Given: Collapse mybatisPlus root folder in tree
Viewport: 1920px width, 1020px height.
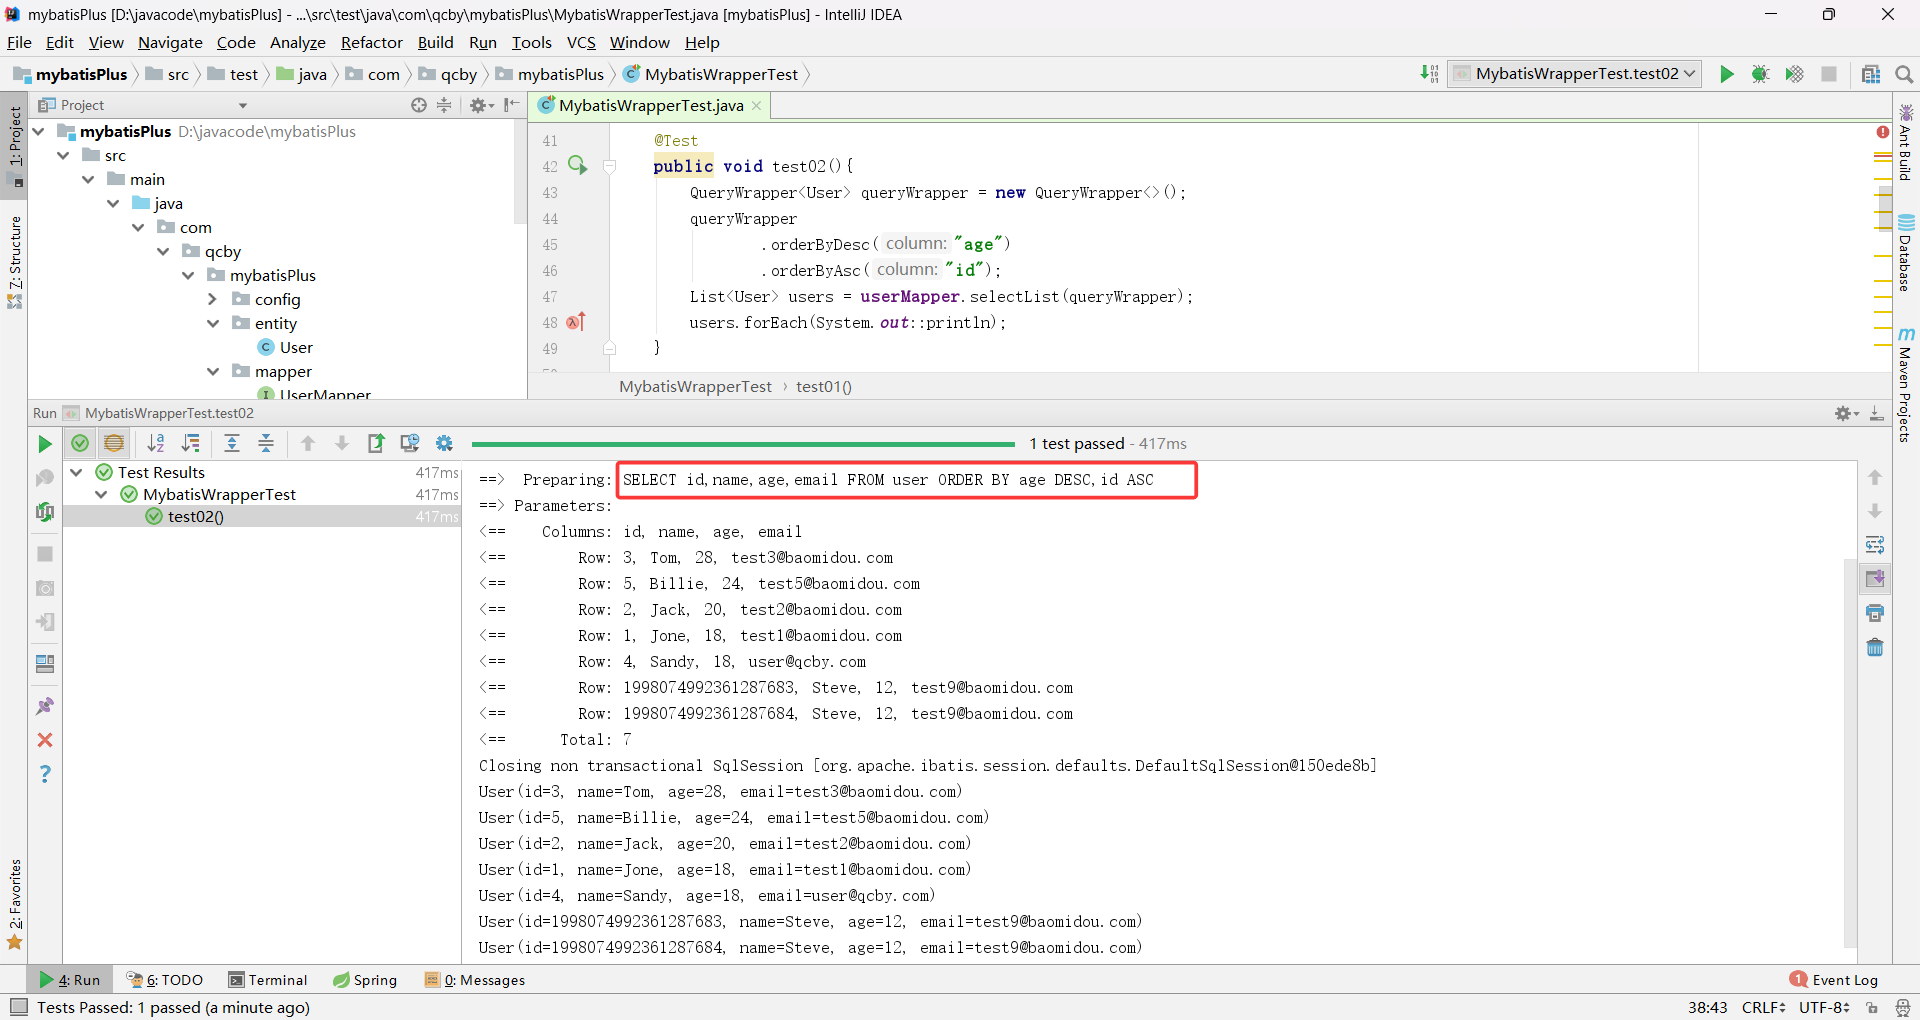Looking at the screenshot, I should [x=39, y=131].
